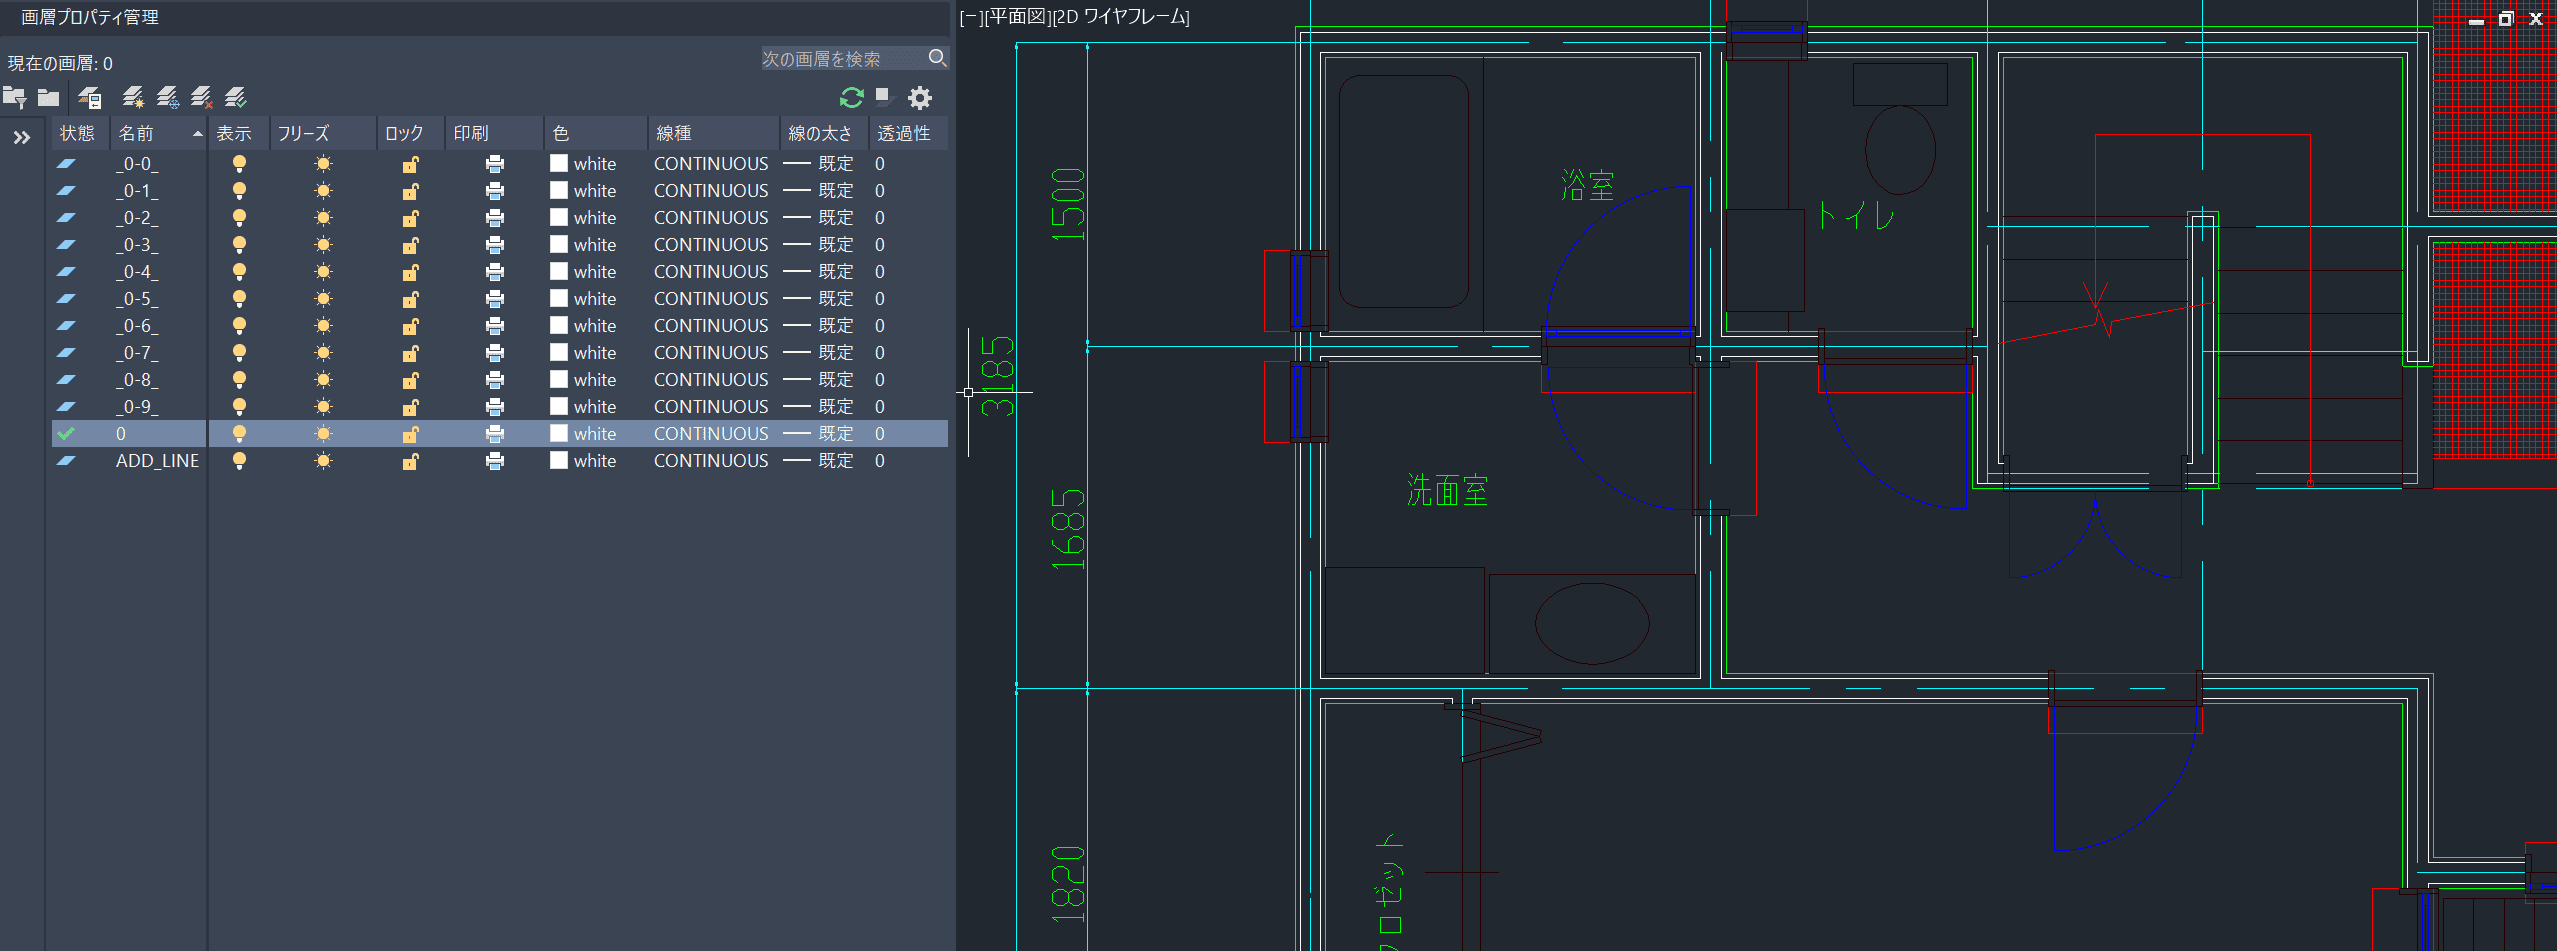Create new layer frozen in all viewports
Image resolution: width=2557 pixels, height=951 pixels.
[x=168, y=98]
